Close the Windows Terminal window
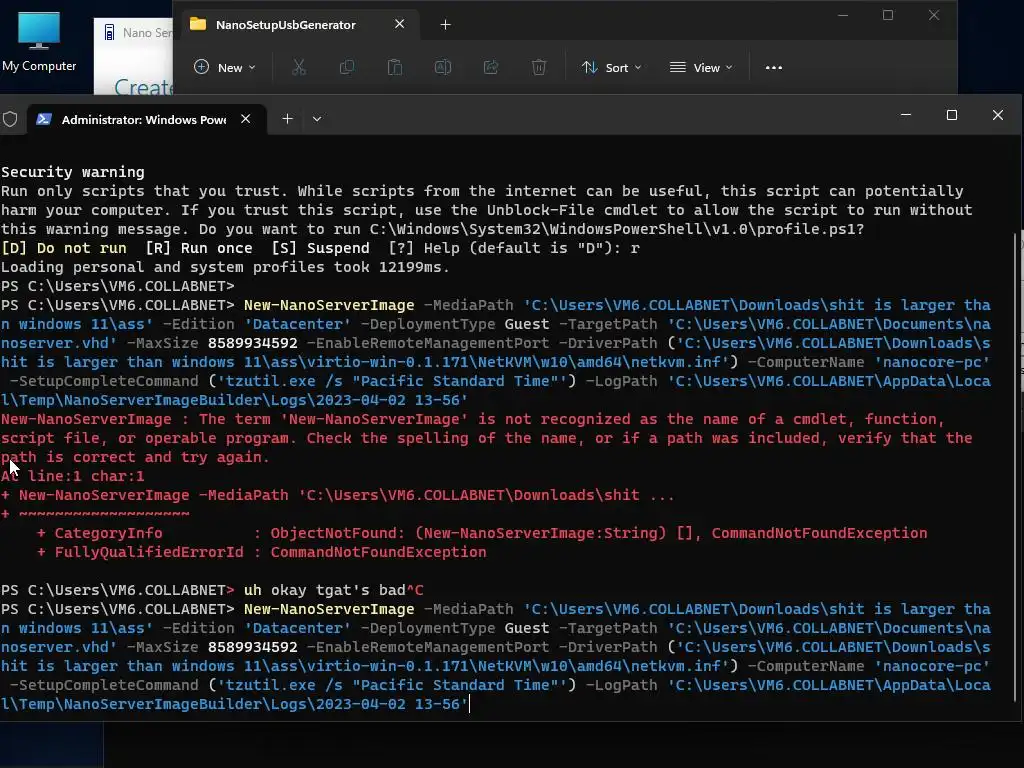 coord(998,115)
